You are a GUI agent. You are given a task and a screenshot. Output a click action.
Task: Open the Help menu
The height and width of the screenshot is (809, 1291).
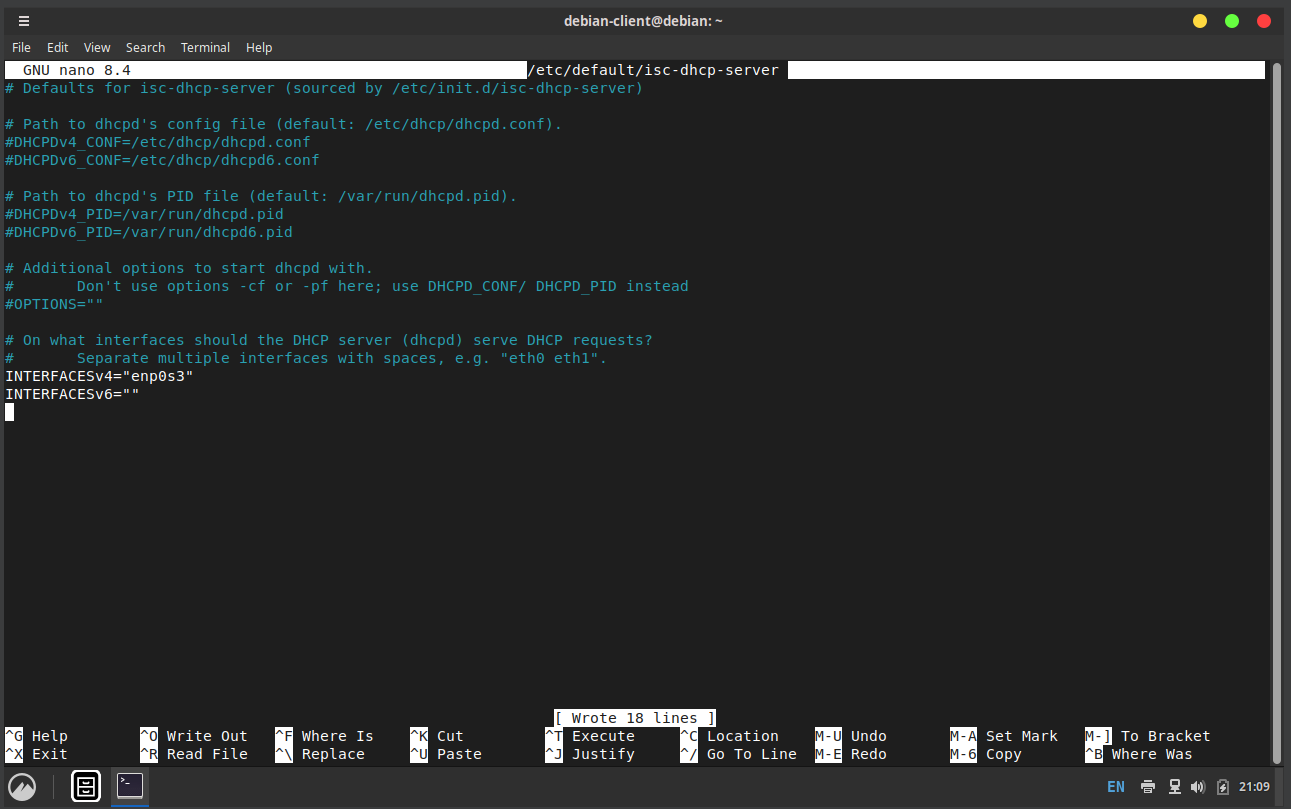[x=259, y=47]
